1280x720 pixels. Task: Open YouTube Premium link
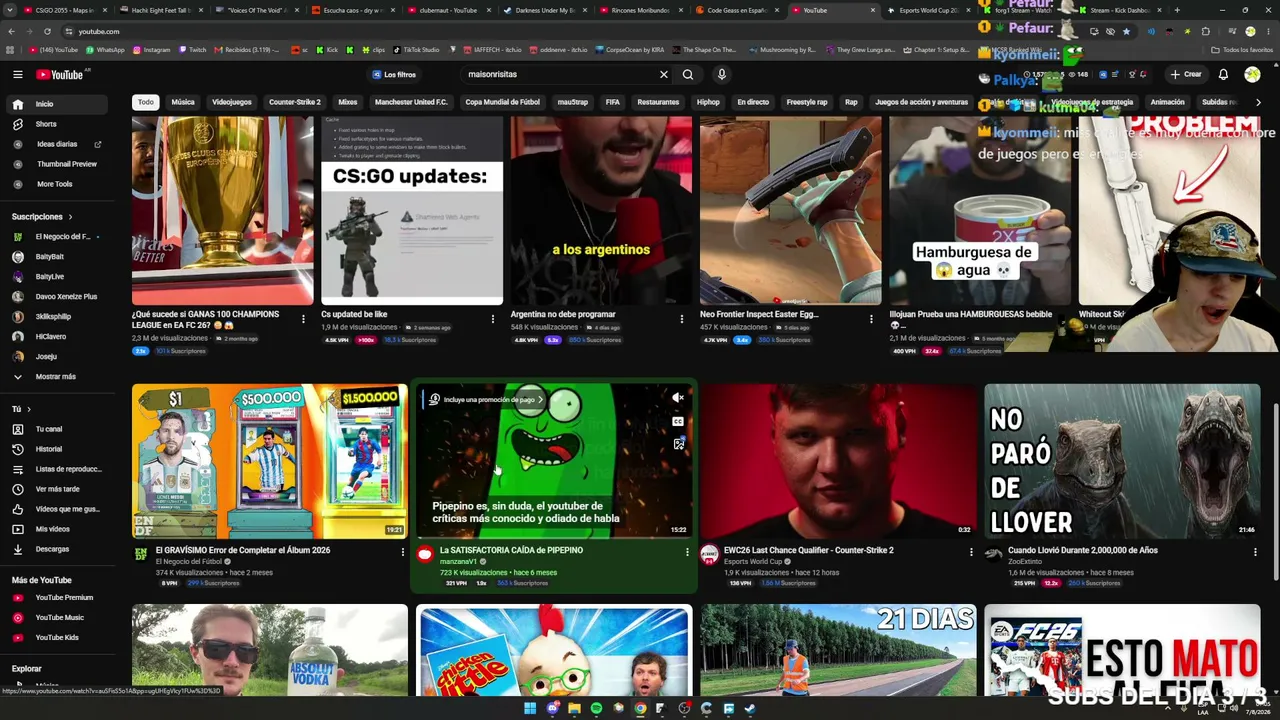click(58, 598)
